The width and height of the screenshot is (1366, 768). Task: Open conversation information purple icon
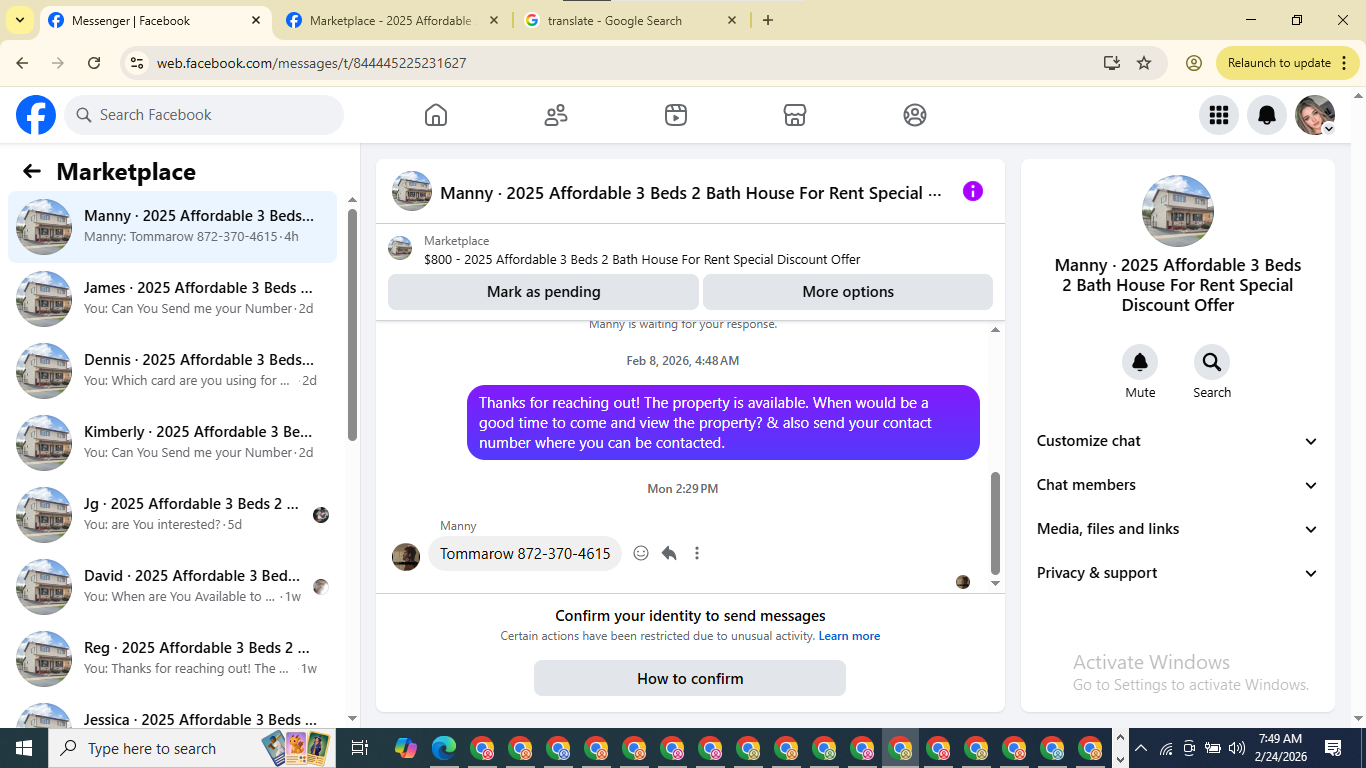973,191
